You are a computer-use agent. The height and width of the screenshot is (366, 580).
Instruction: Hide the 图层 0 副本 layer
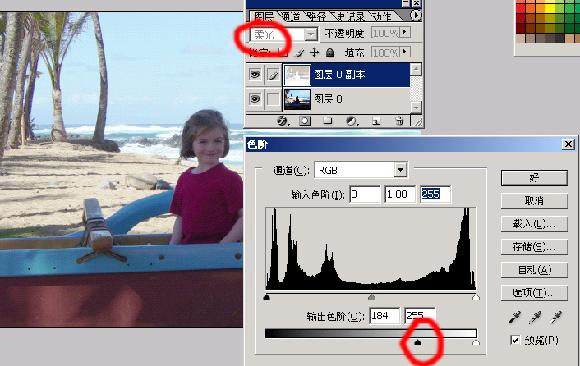(255, 75)
